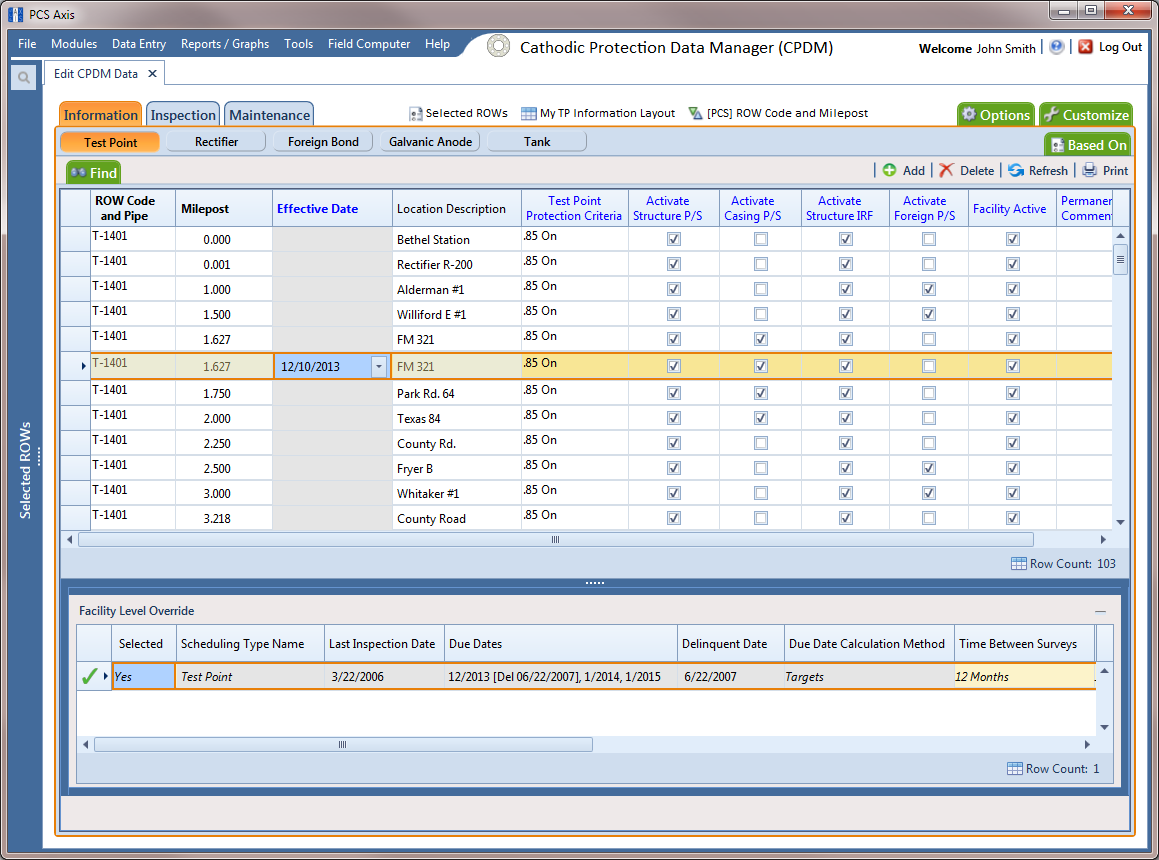Image resolution: width=1159 pixels, height=860 pixels.
Task: Click the search magnifier icon in sidebar
Action: pos(24,77)
